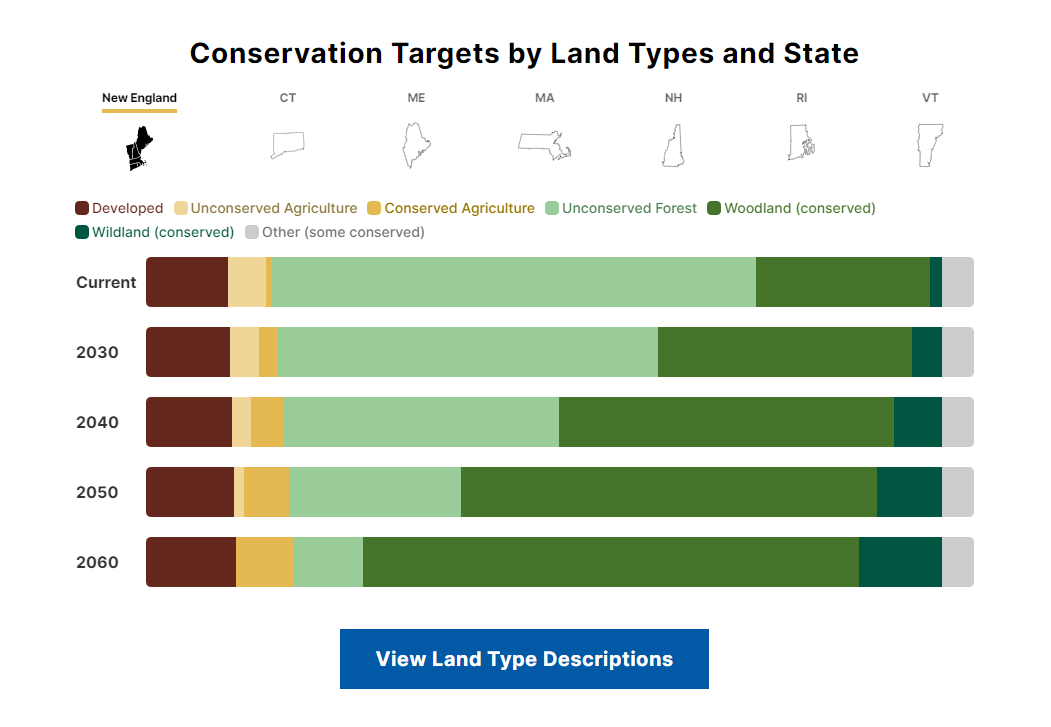Select the Maine state outline icon
The width and height of the screenshot is (1051, 727).
coord(416,146)
